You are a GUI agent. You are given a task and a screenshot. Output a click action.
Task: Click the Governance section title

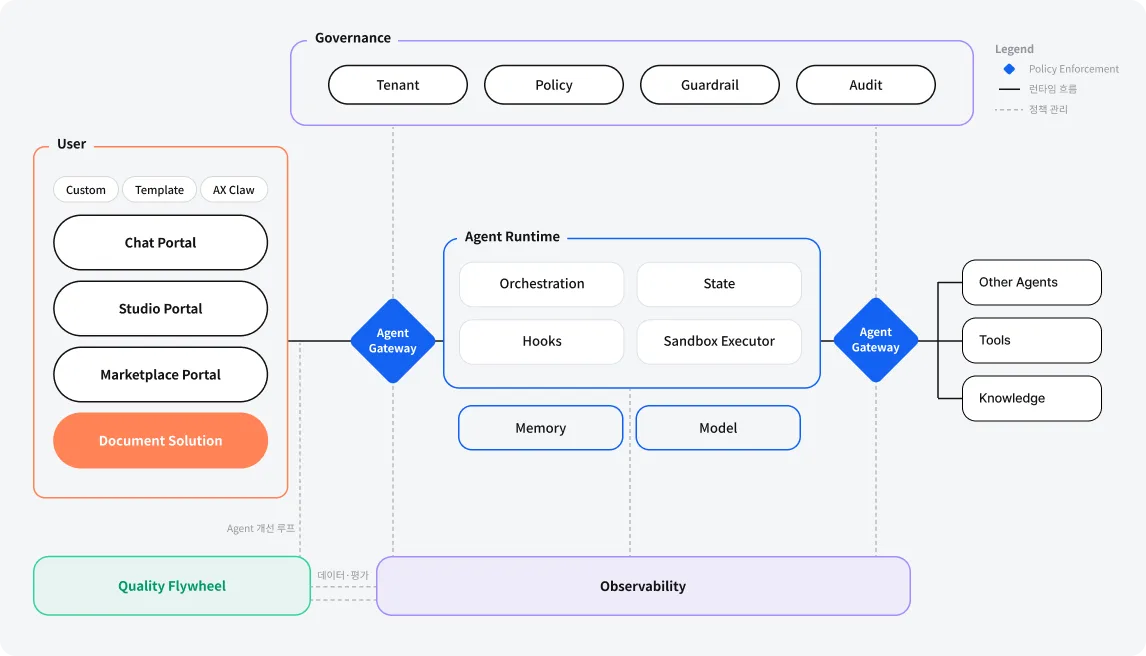[x=353, y=38]
